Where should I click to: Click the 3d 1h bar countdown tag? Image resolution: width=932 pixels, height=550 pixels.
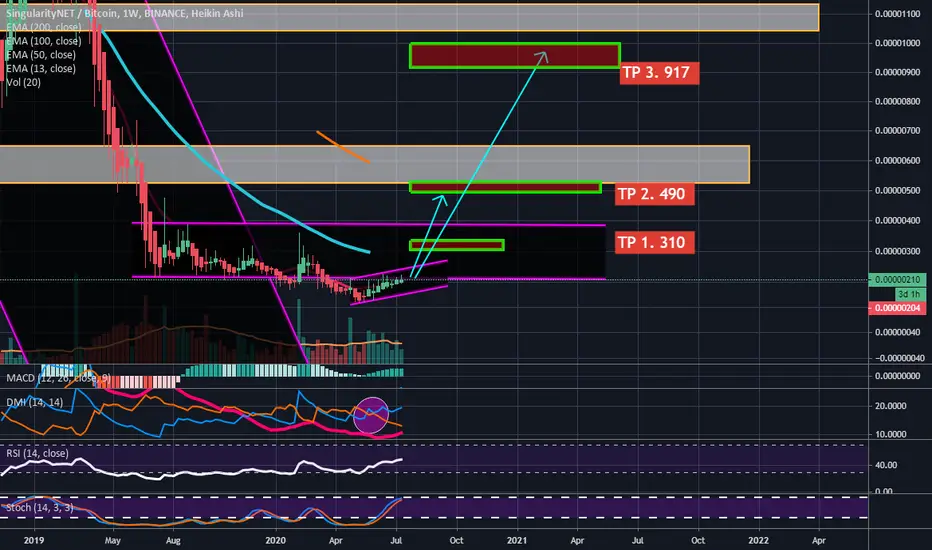click(x=910, y=294)
